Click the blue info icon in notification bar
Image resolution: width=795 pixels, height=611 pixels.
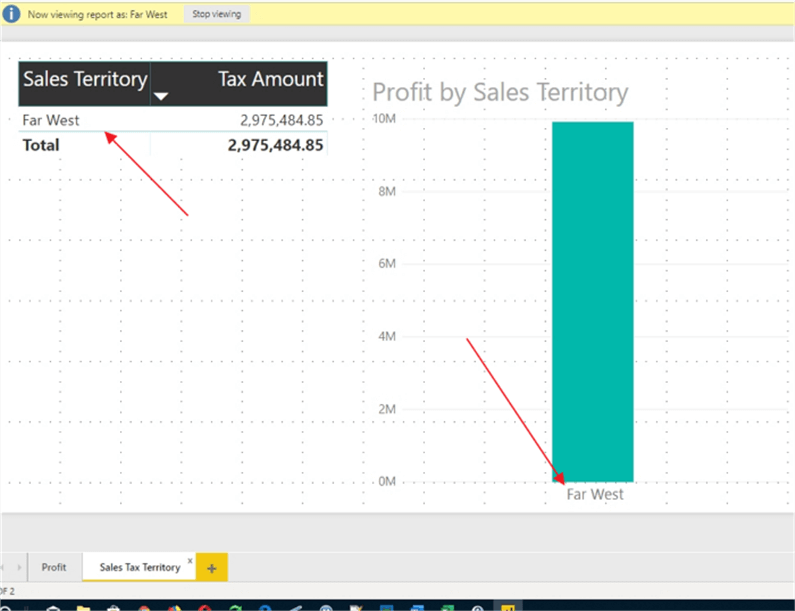pos(12,15)
